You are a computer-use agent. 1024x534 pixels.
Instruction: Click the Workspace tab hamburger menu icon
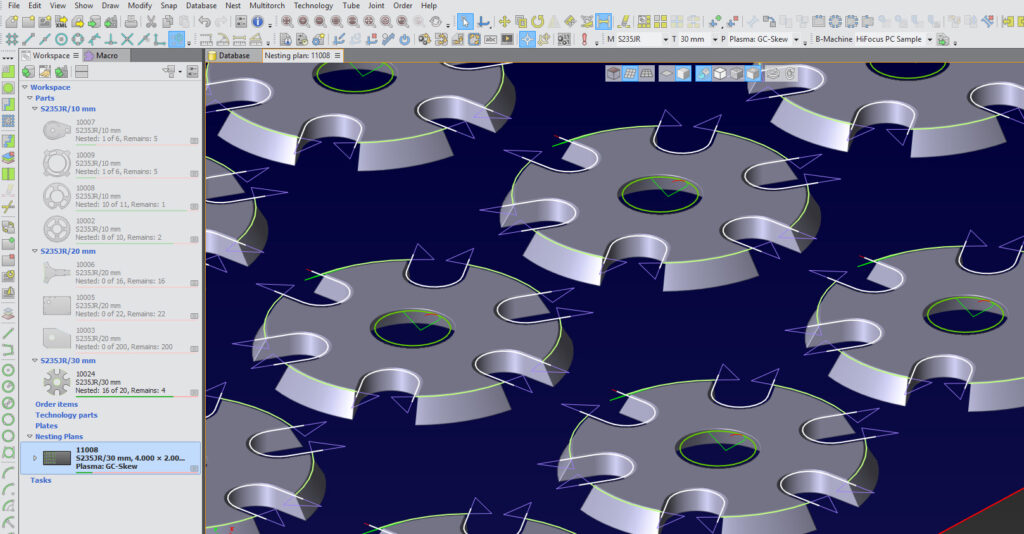(76, 55)
